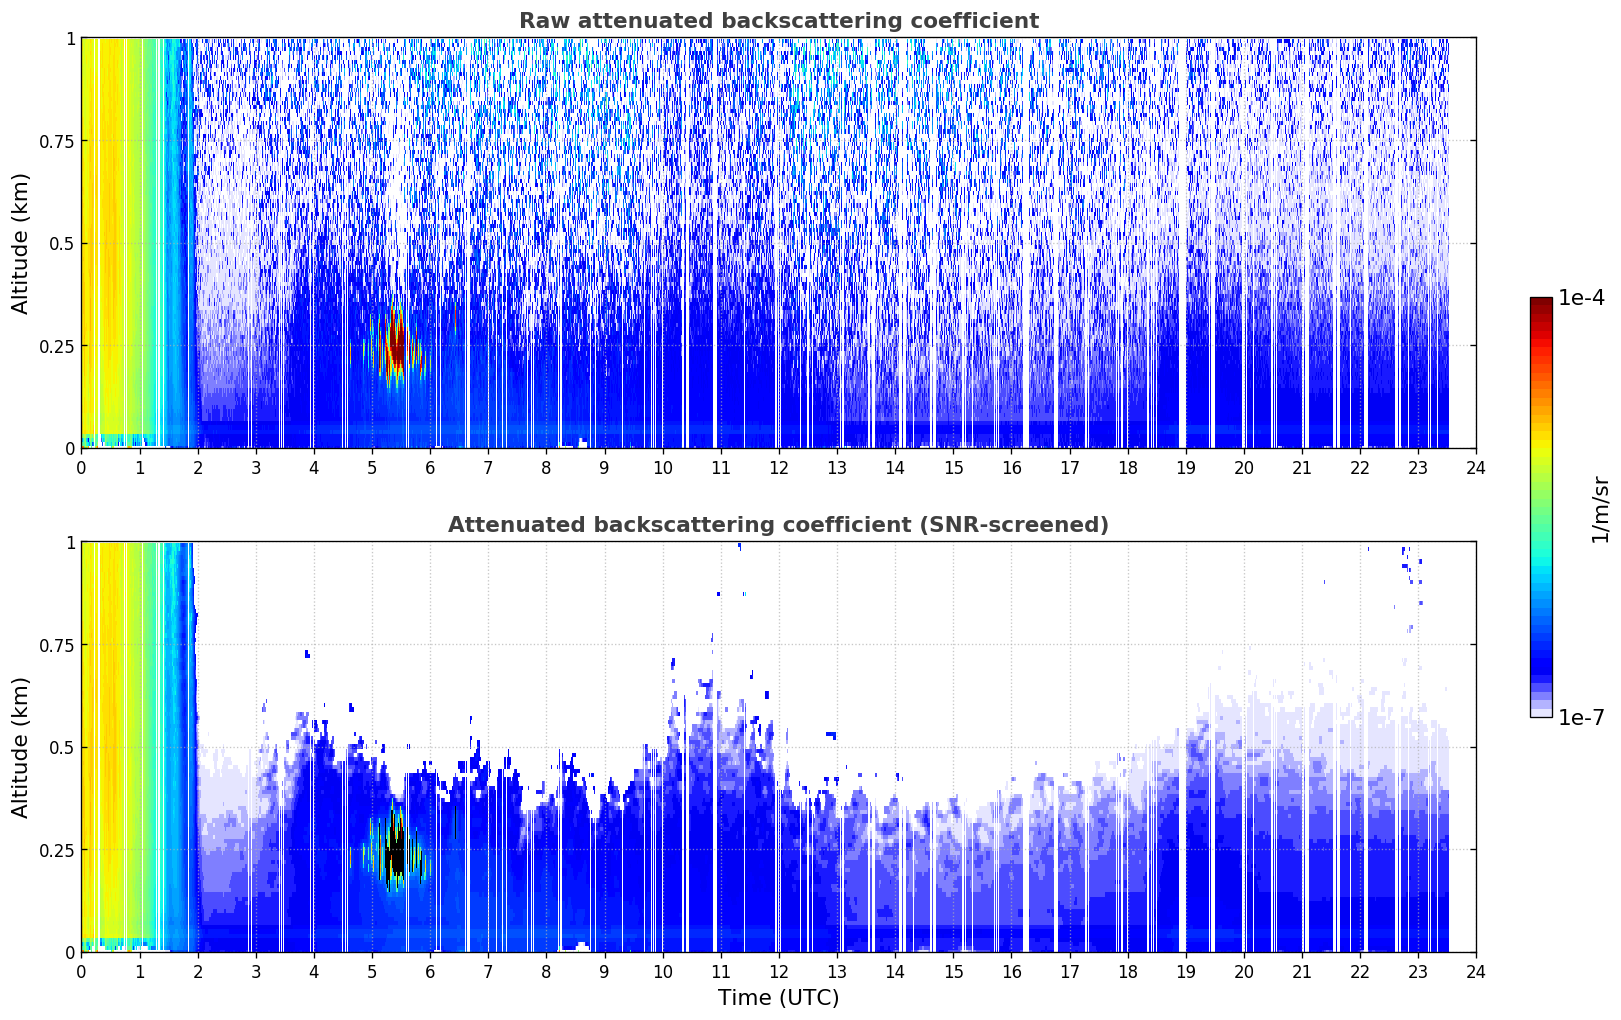The width and height of the screenshot is (1621, 1020).
Task: Click the 'Raw attenuated backscattering coefficient' title
Action: (x=778, y=21)
